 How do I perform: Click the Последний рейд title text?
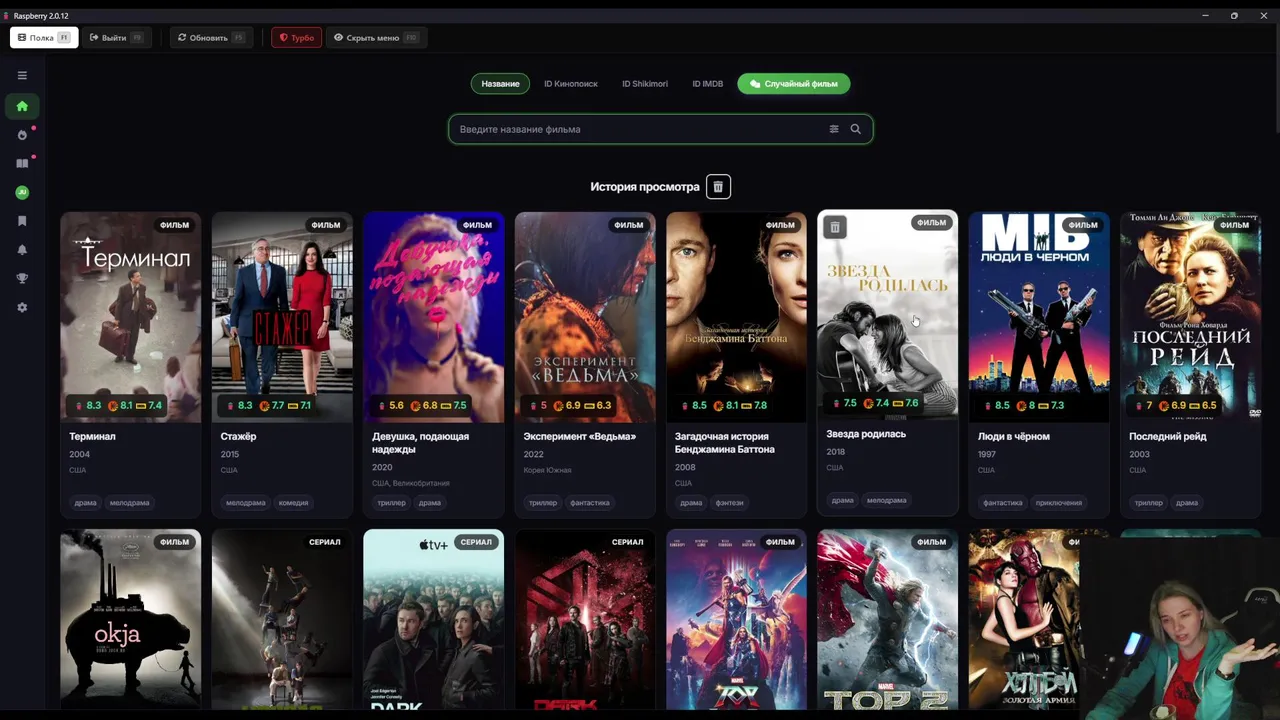coord(1168,437)
